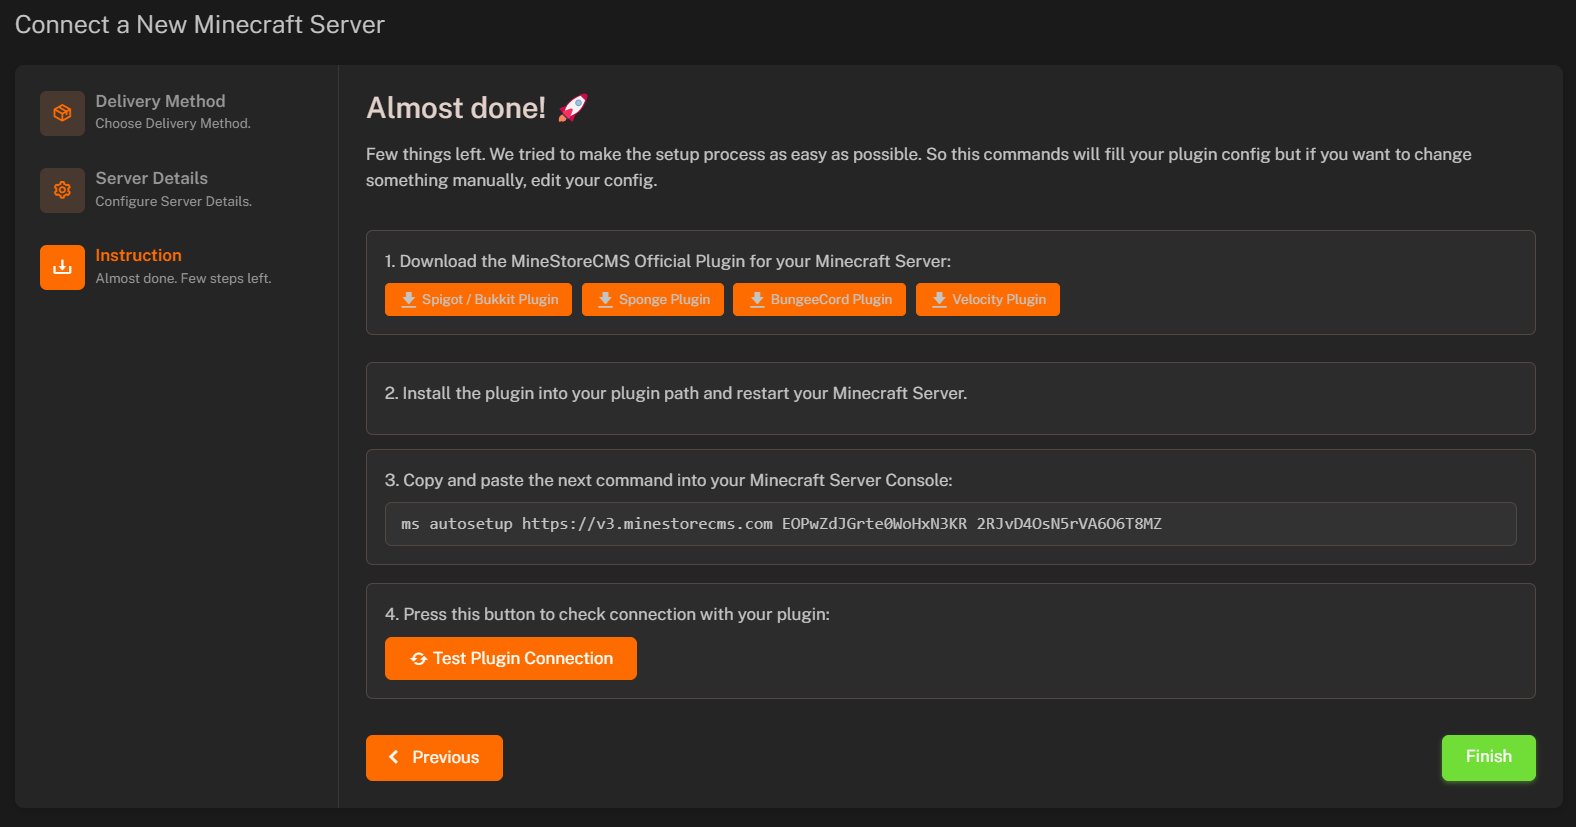The height and width of the screenshot is (827, 1576).
Task: Open the Server Details step title
Action: [x=151, y=178]
